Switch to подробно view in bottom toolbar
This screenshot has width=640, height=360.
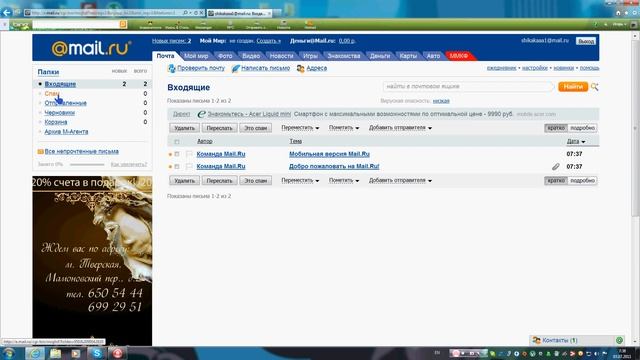pyautogui.click(x=582, y=180)
